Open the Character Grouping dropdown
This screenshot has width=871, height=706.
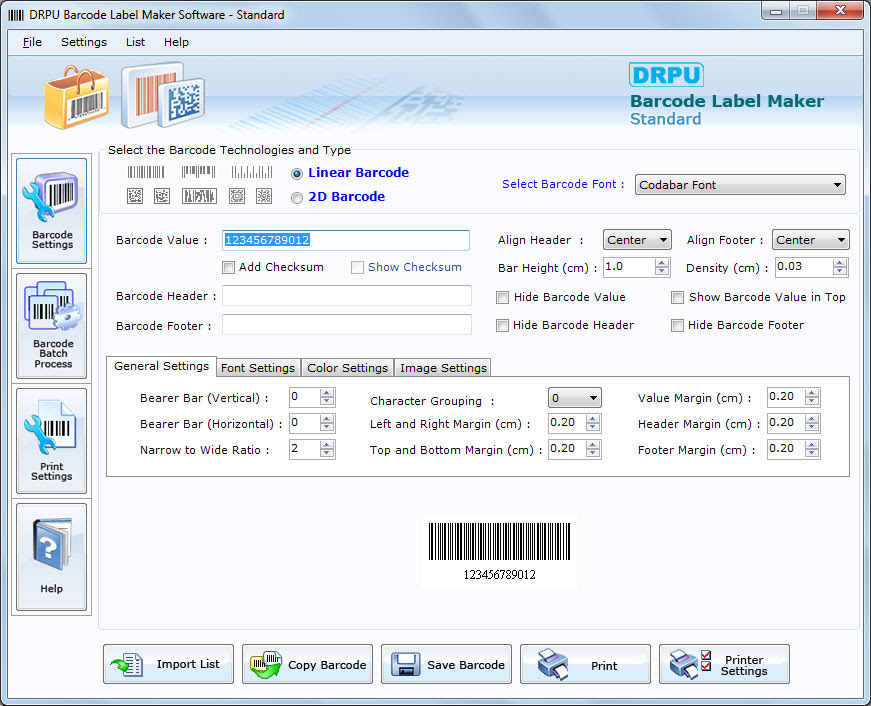point(574,398)
